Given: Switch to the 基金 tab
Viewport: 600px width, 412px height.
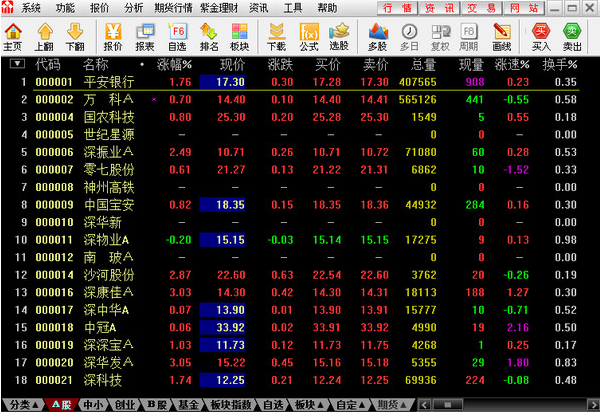Looking at the screenshot, I should [188, 405].
